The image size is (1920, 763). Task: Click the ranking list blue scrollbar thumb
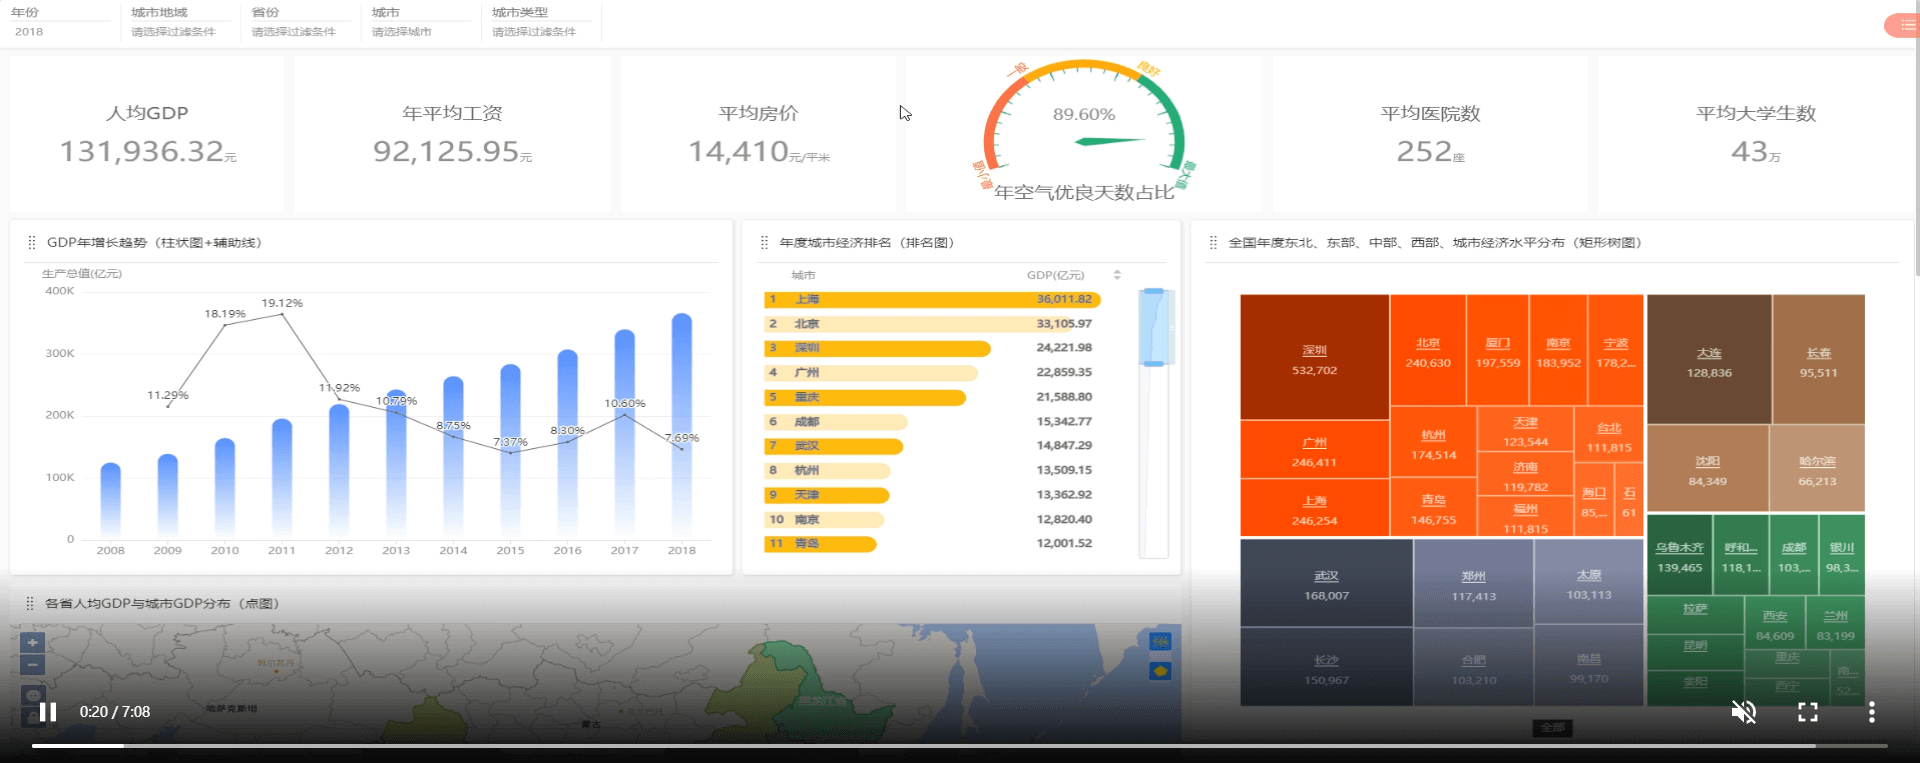point(1153,327)
